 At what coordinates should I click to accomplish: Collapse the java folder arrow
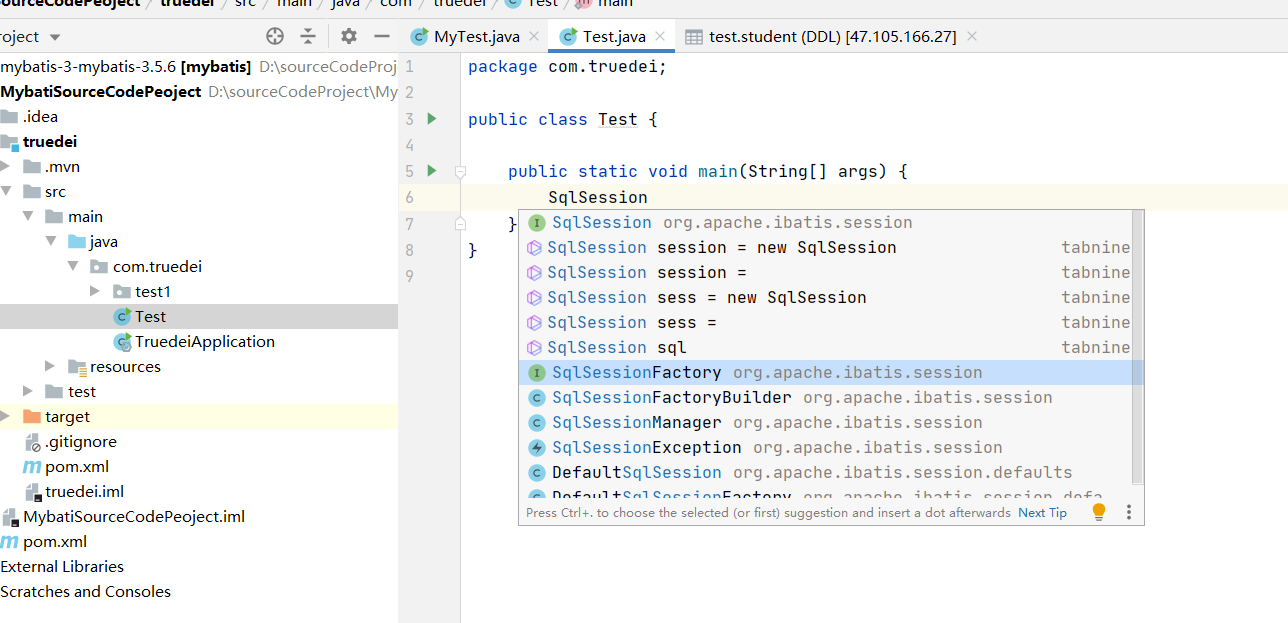(x=50, y=242)
